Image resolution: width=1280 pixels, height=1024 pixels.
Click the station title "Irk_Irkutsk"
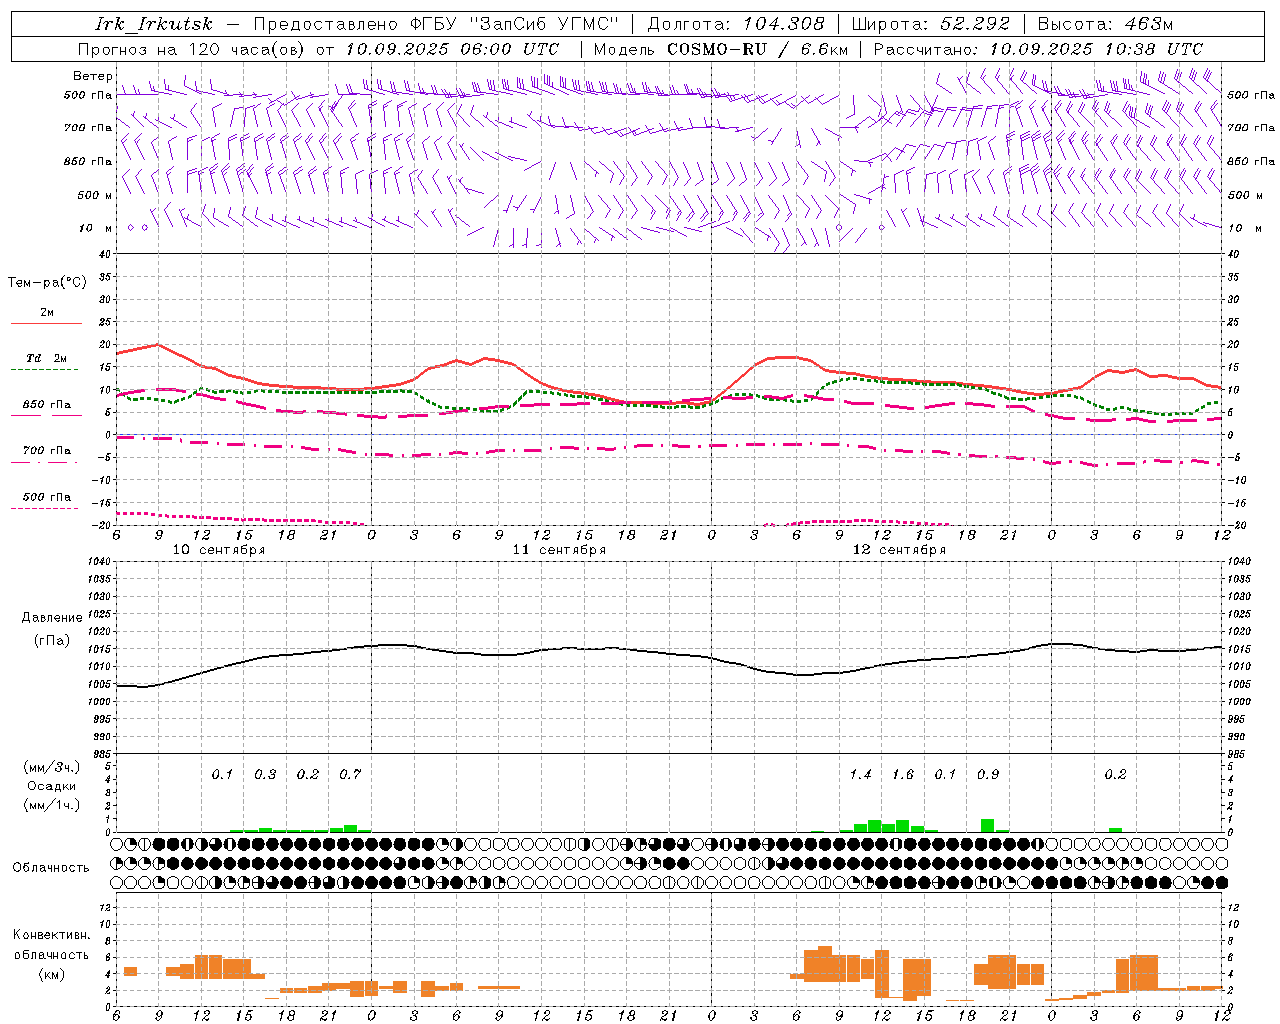(x=153, y=24)
